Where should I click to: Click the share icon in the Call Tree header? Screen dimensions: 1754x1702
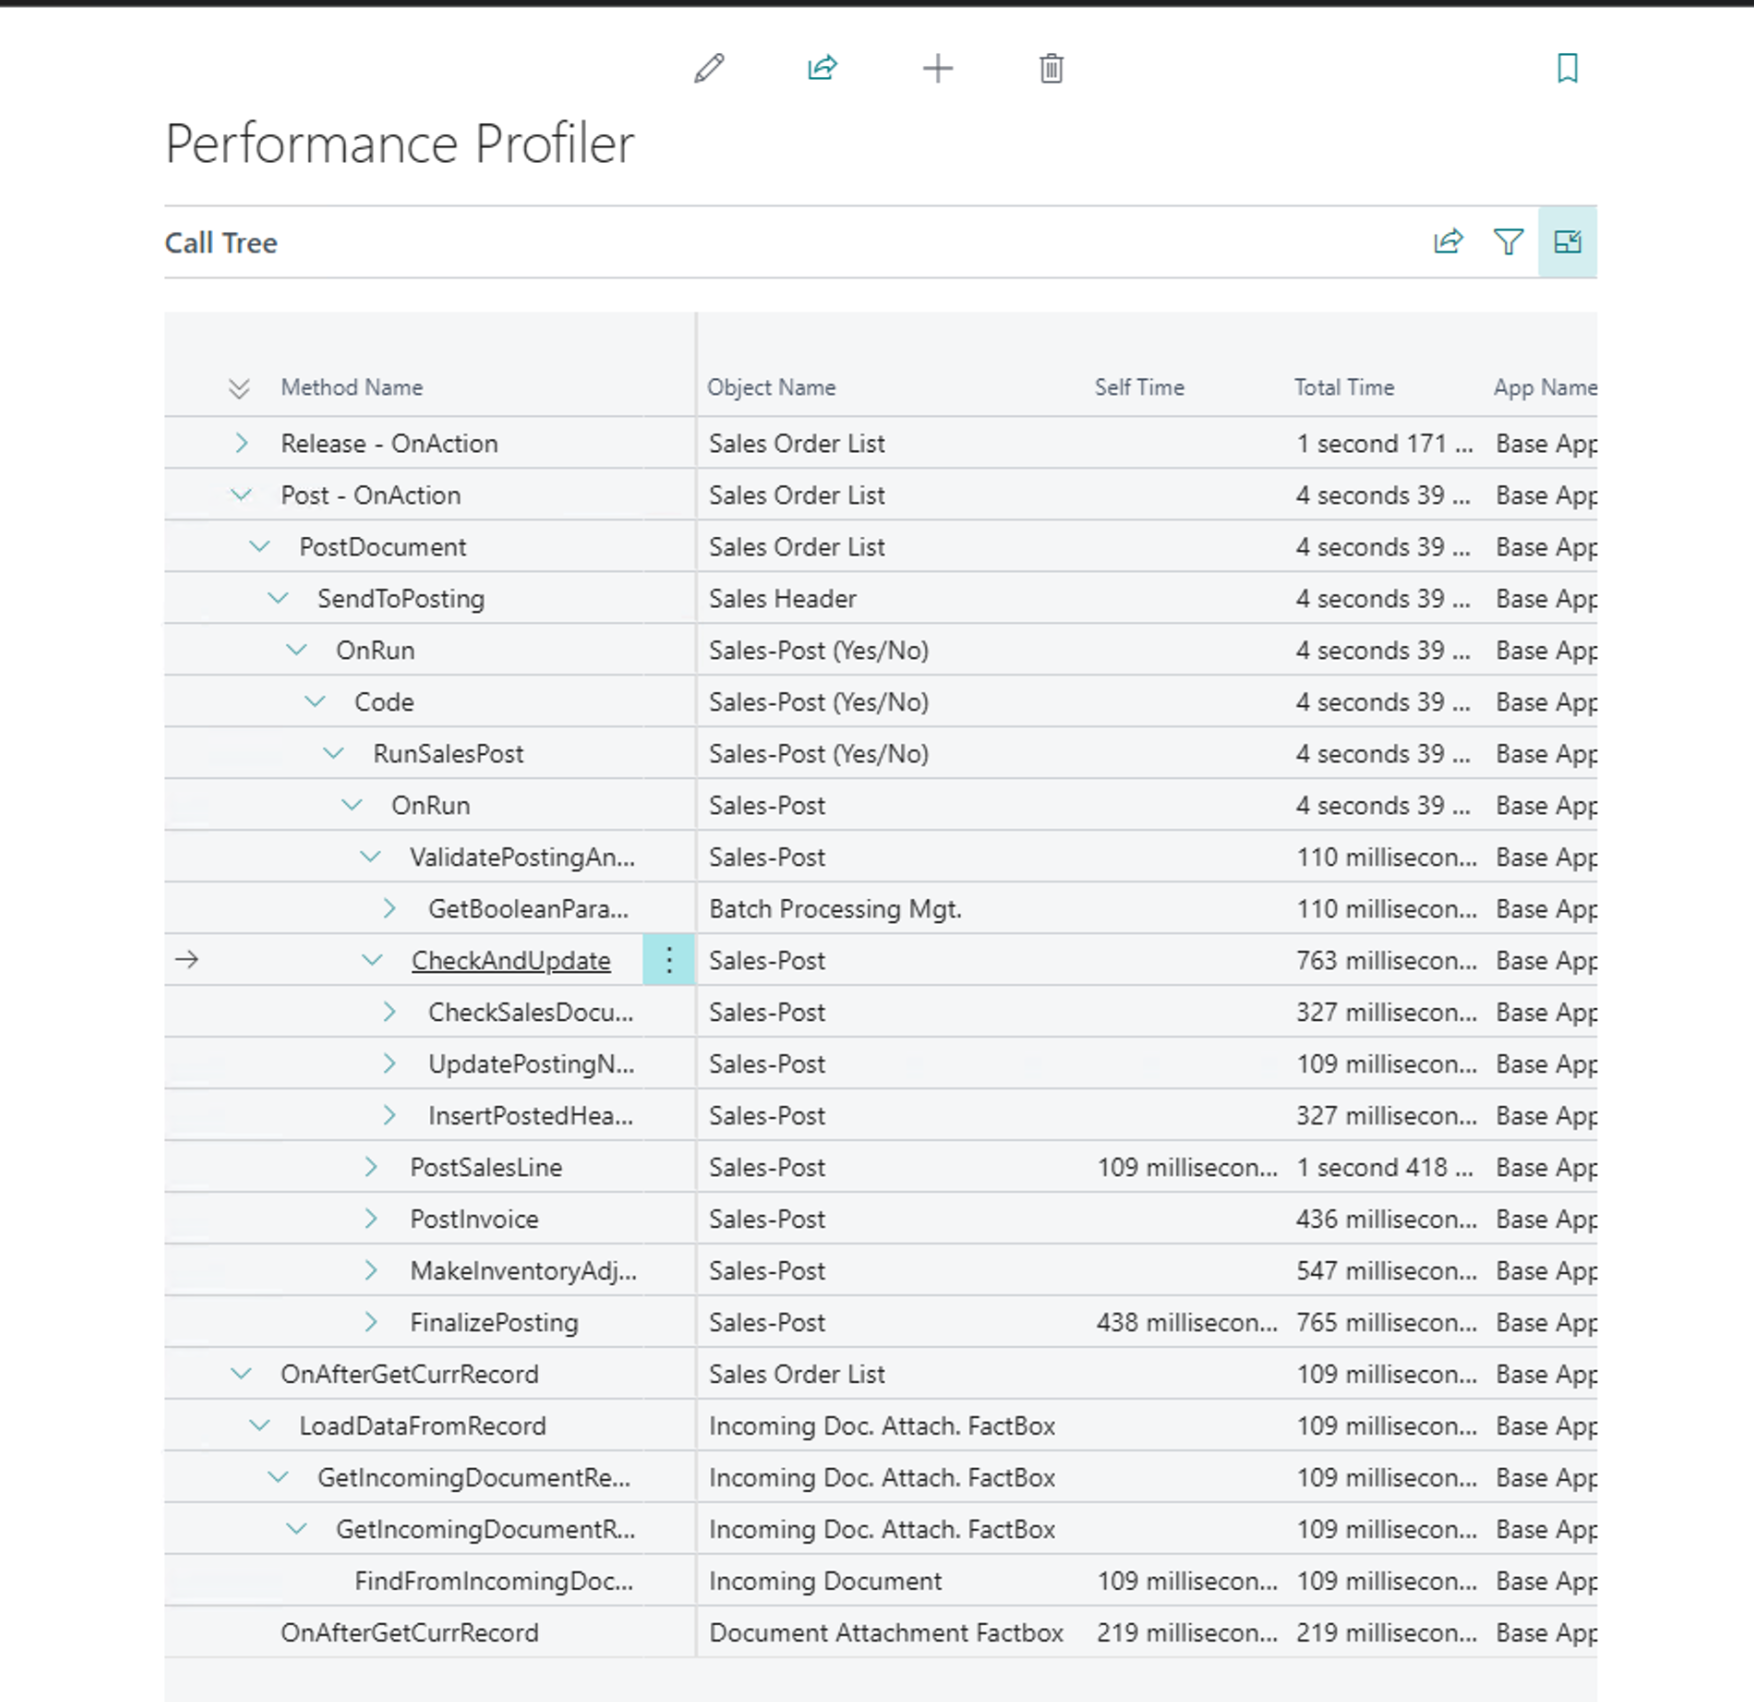tap(1447, 241)
